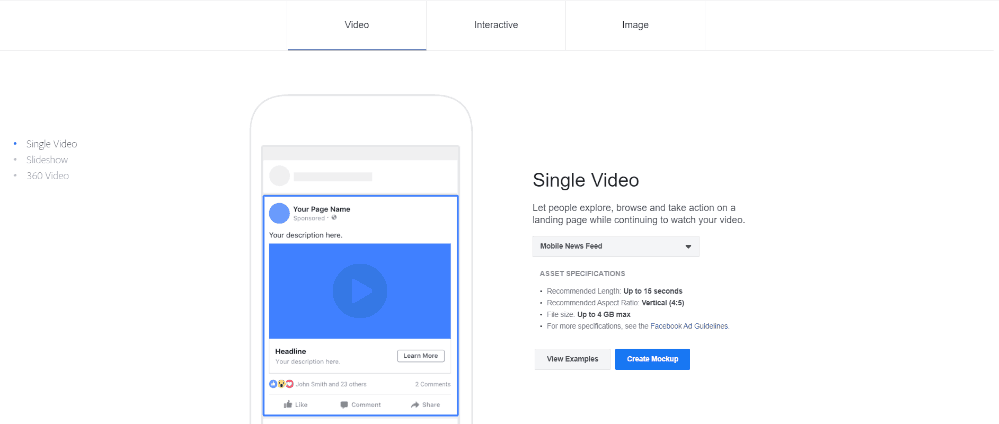
Task: Switch to the Video tab
Action: coord(357,25)
